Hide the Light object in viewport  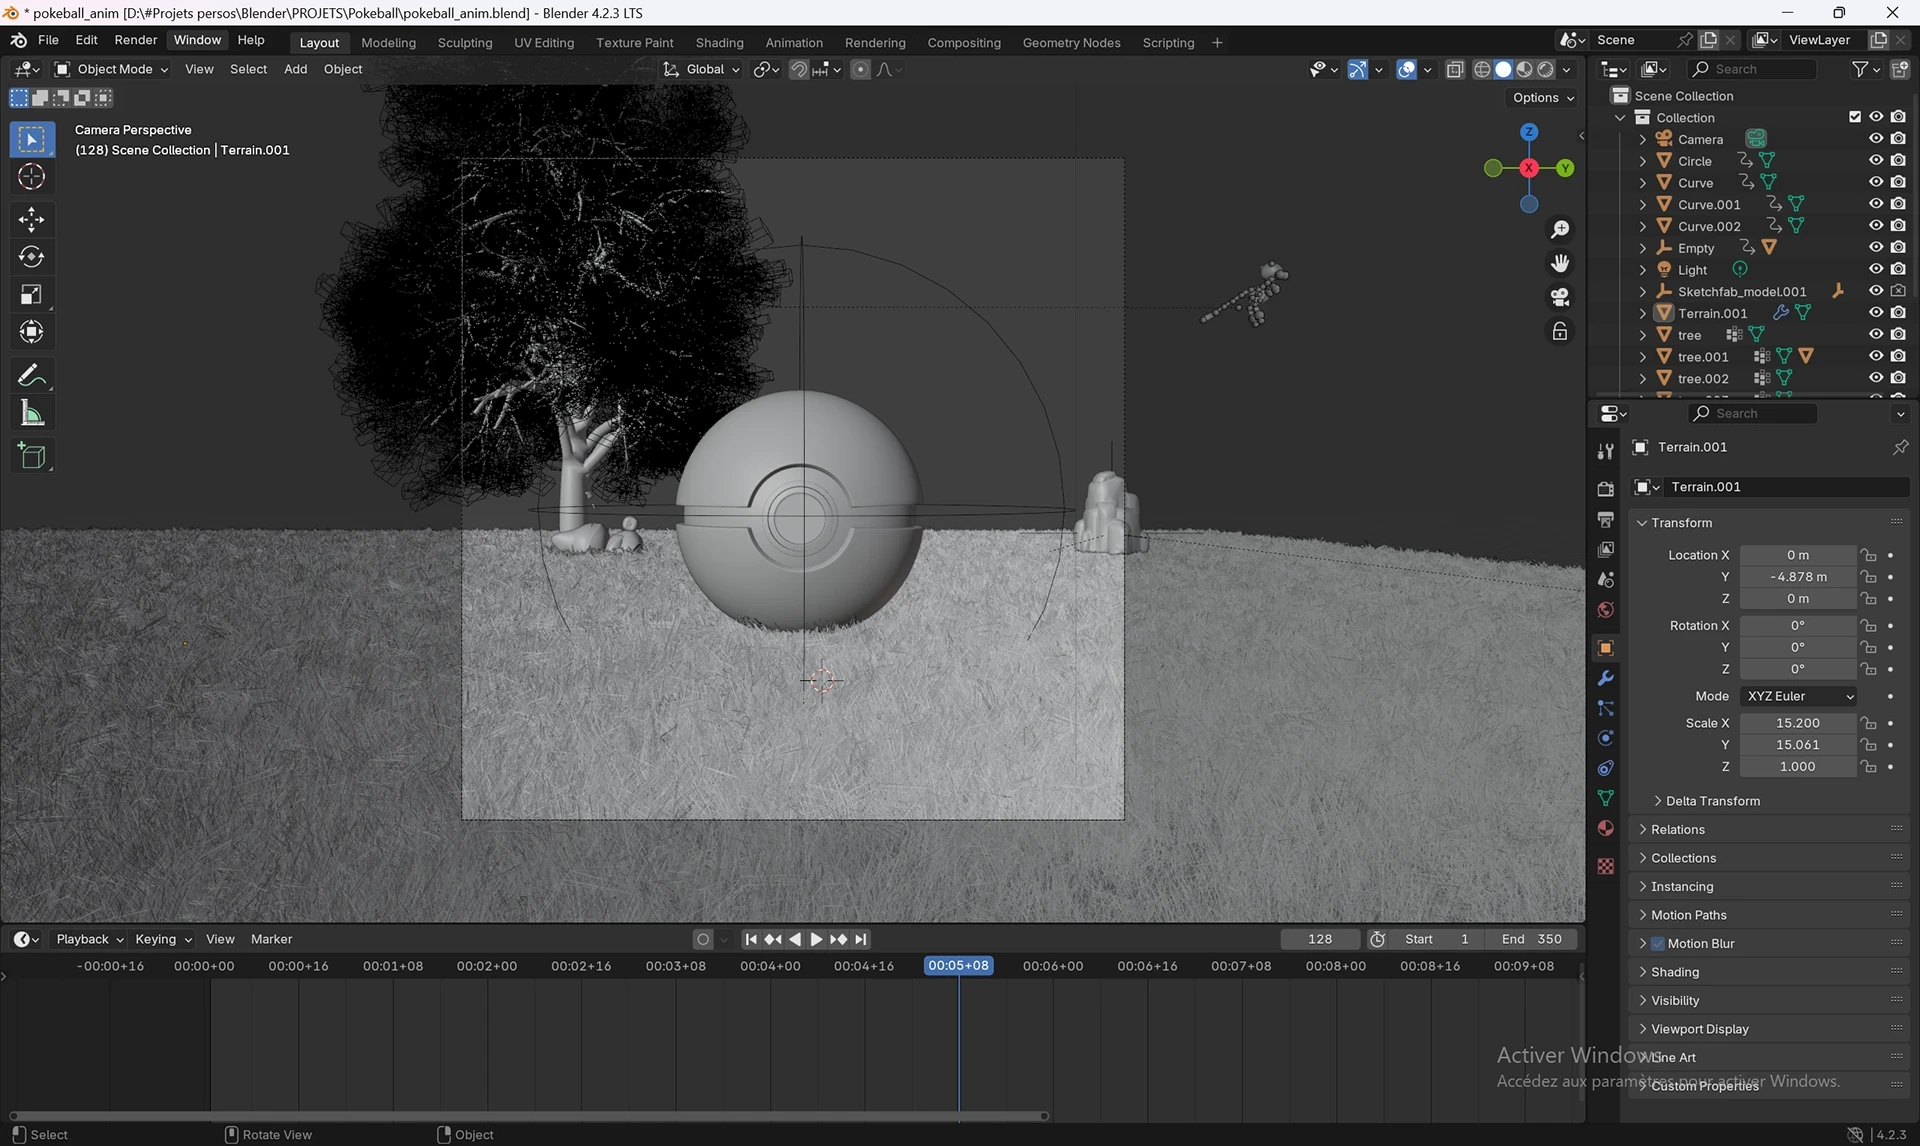pos(1876,270)
